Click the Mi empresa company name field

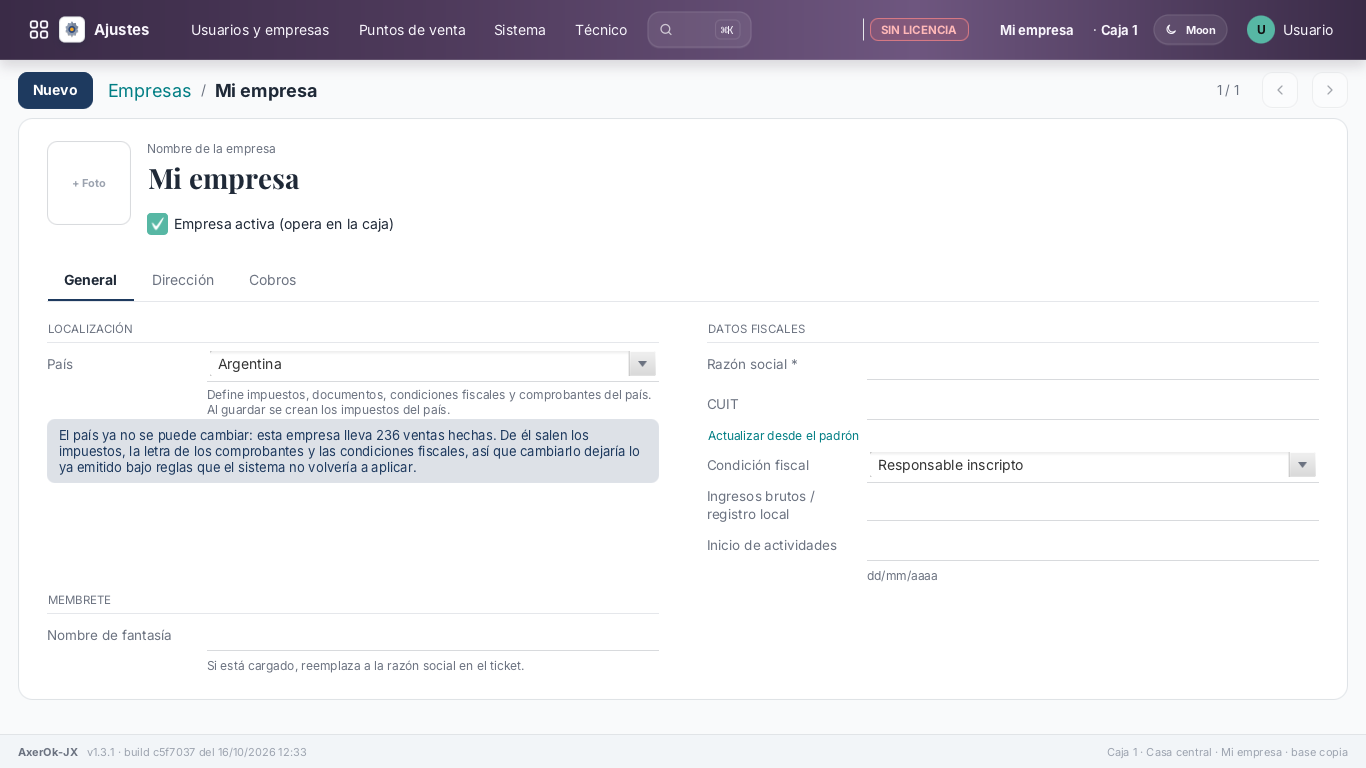click(224, 178)
